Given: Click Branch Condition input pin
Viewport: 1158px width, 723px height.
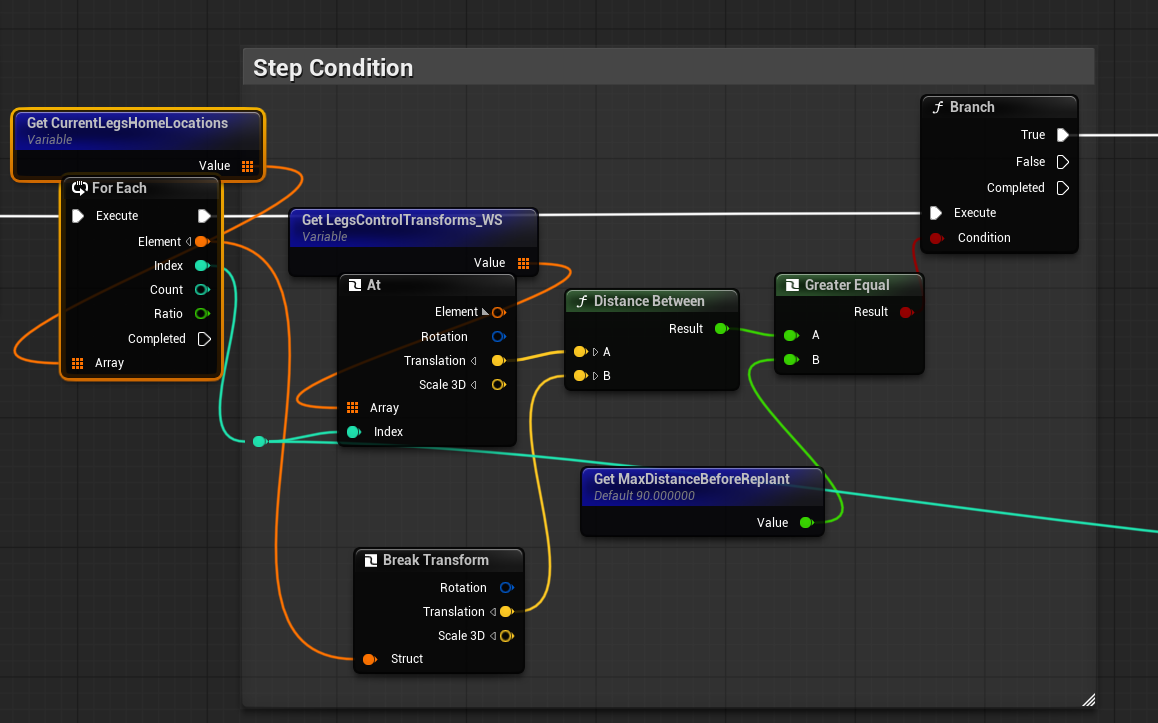Looking at the screenshot, I should 936,238.
